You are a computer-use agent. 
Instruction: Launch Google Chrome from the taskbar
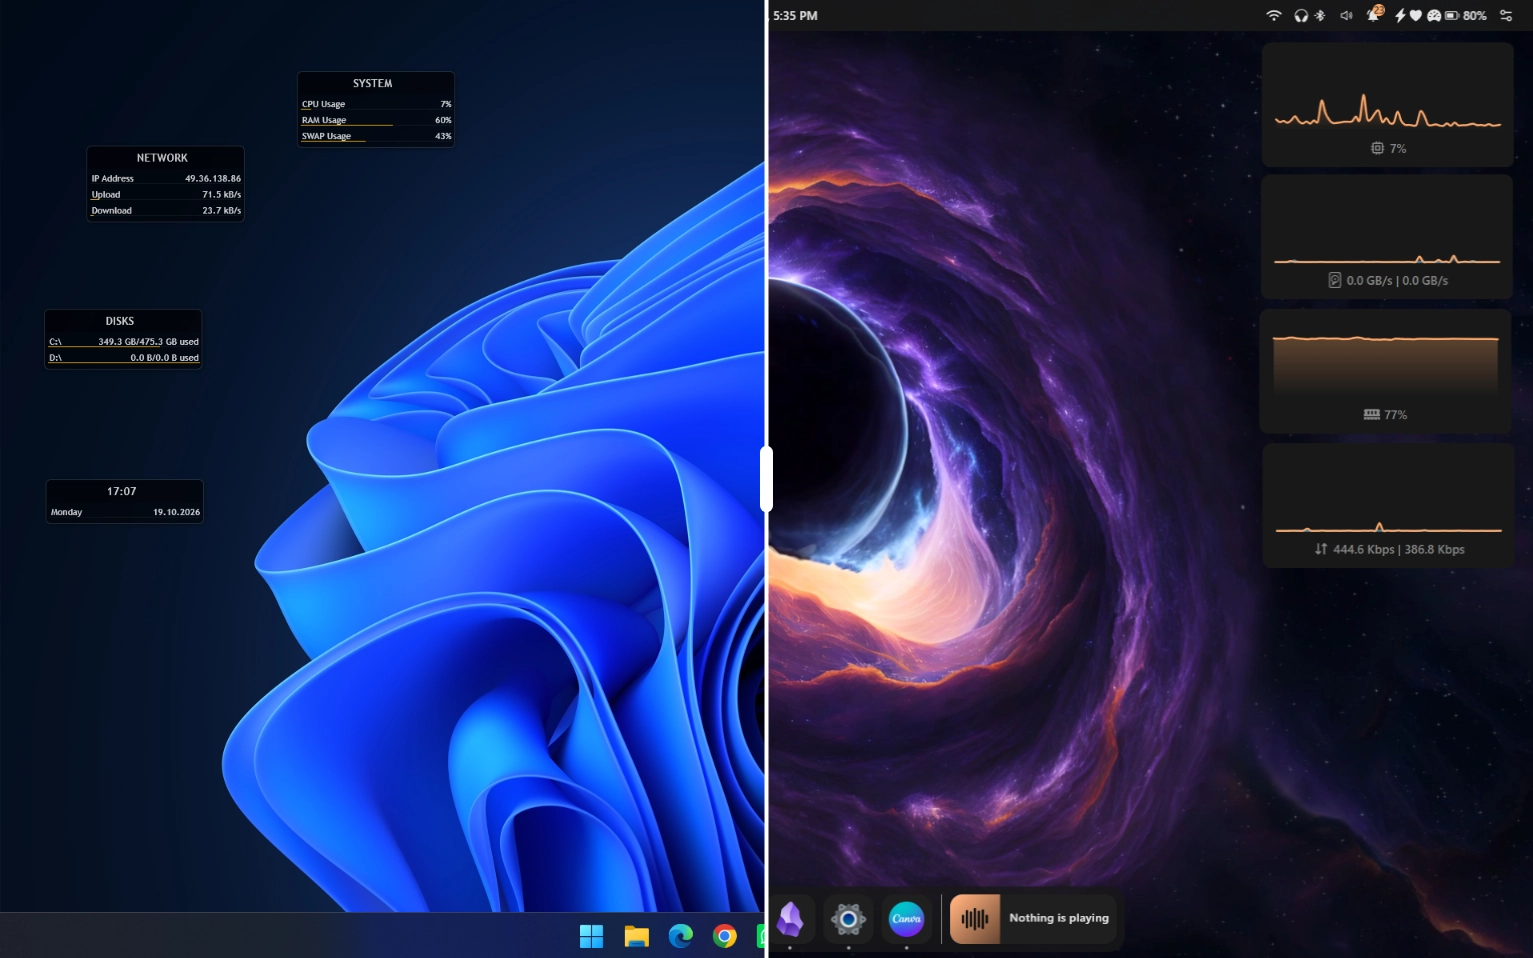coord(725,936)
